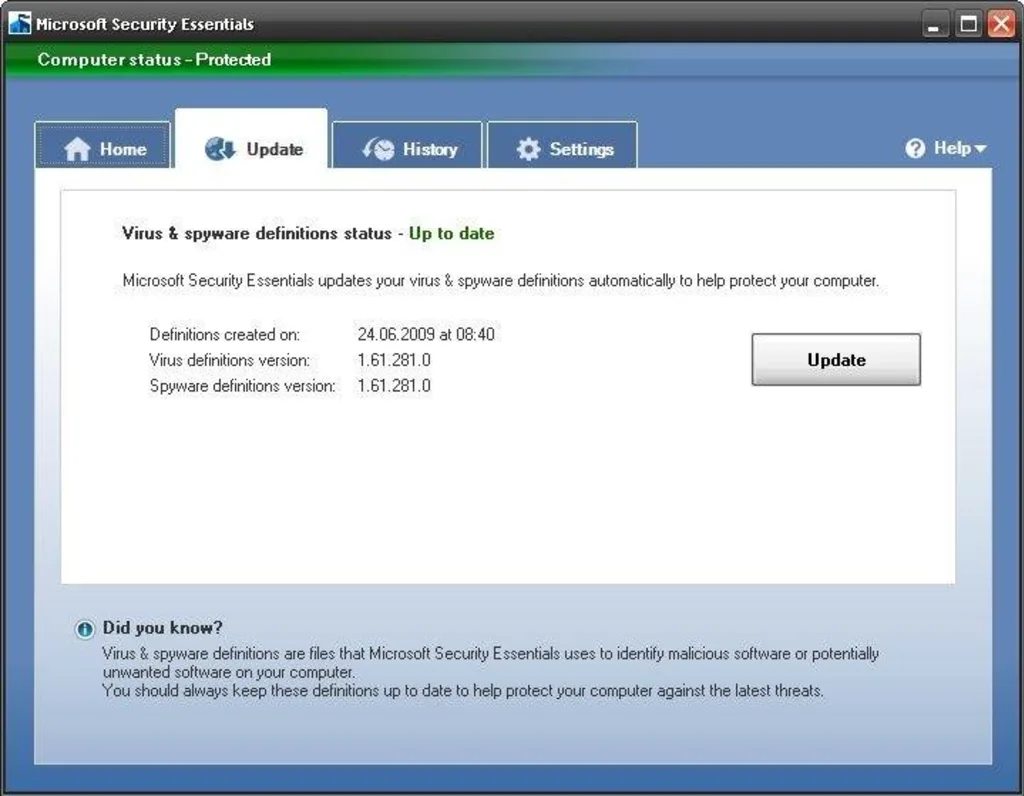Click the large Update button

click(836, 360)
